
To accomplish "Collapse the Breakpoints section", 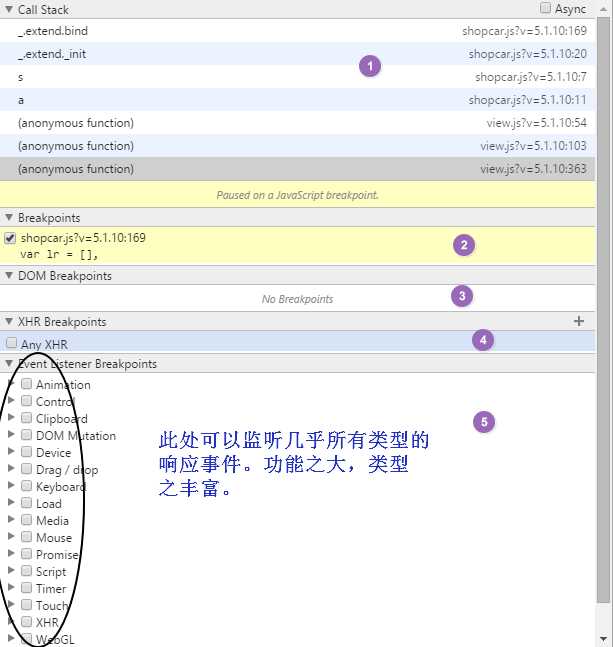I will pos(9,217).
